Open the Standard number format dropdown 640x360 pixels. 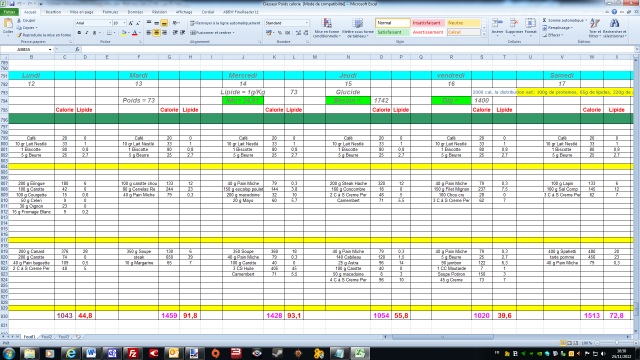click(307, 23)
